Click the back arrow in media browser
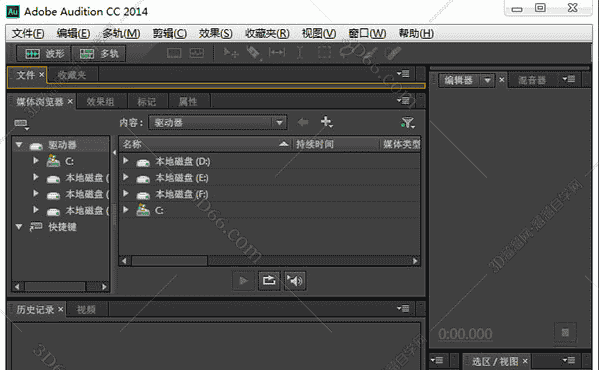The width and height of the screenshot is (599, 370). 303,122
